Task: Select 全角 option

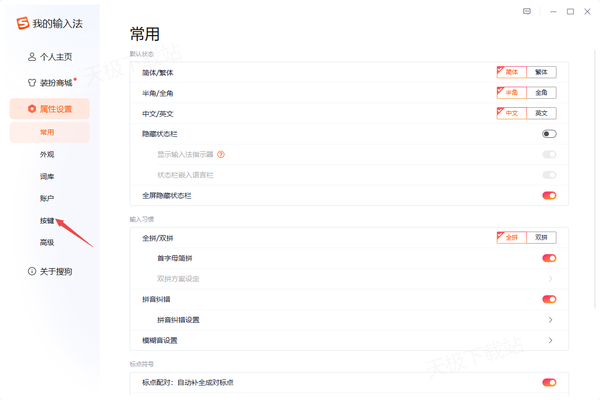Action: (541, 93)
